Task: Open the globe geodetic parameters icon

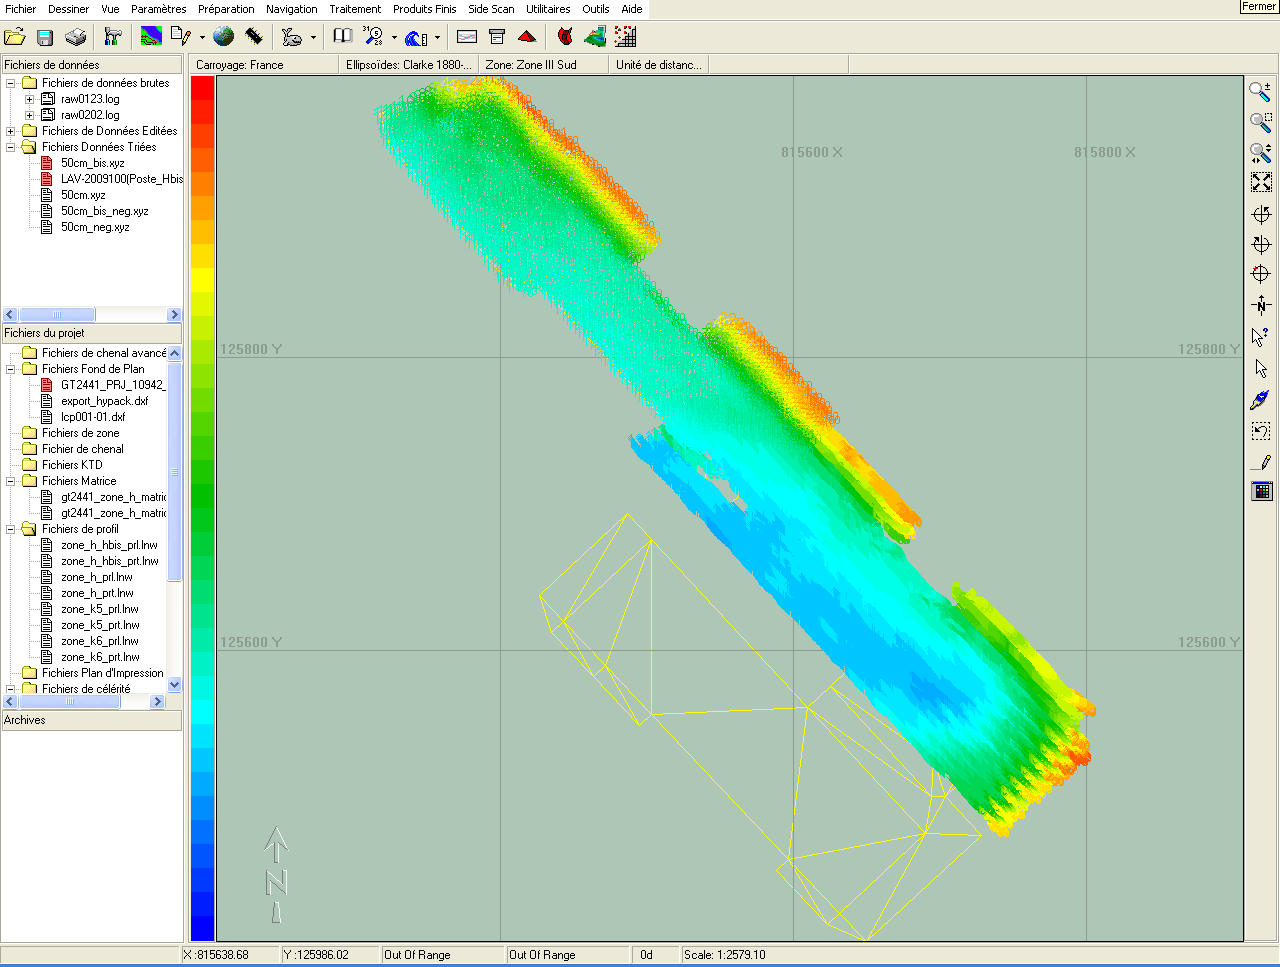Action: click(224, 37)
